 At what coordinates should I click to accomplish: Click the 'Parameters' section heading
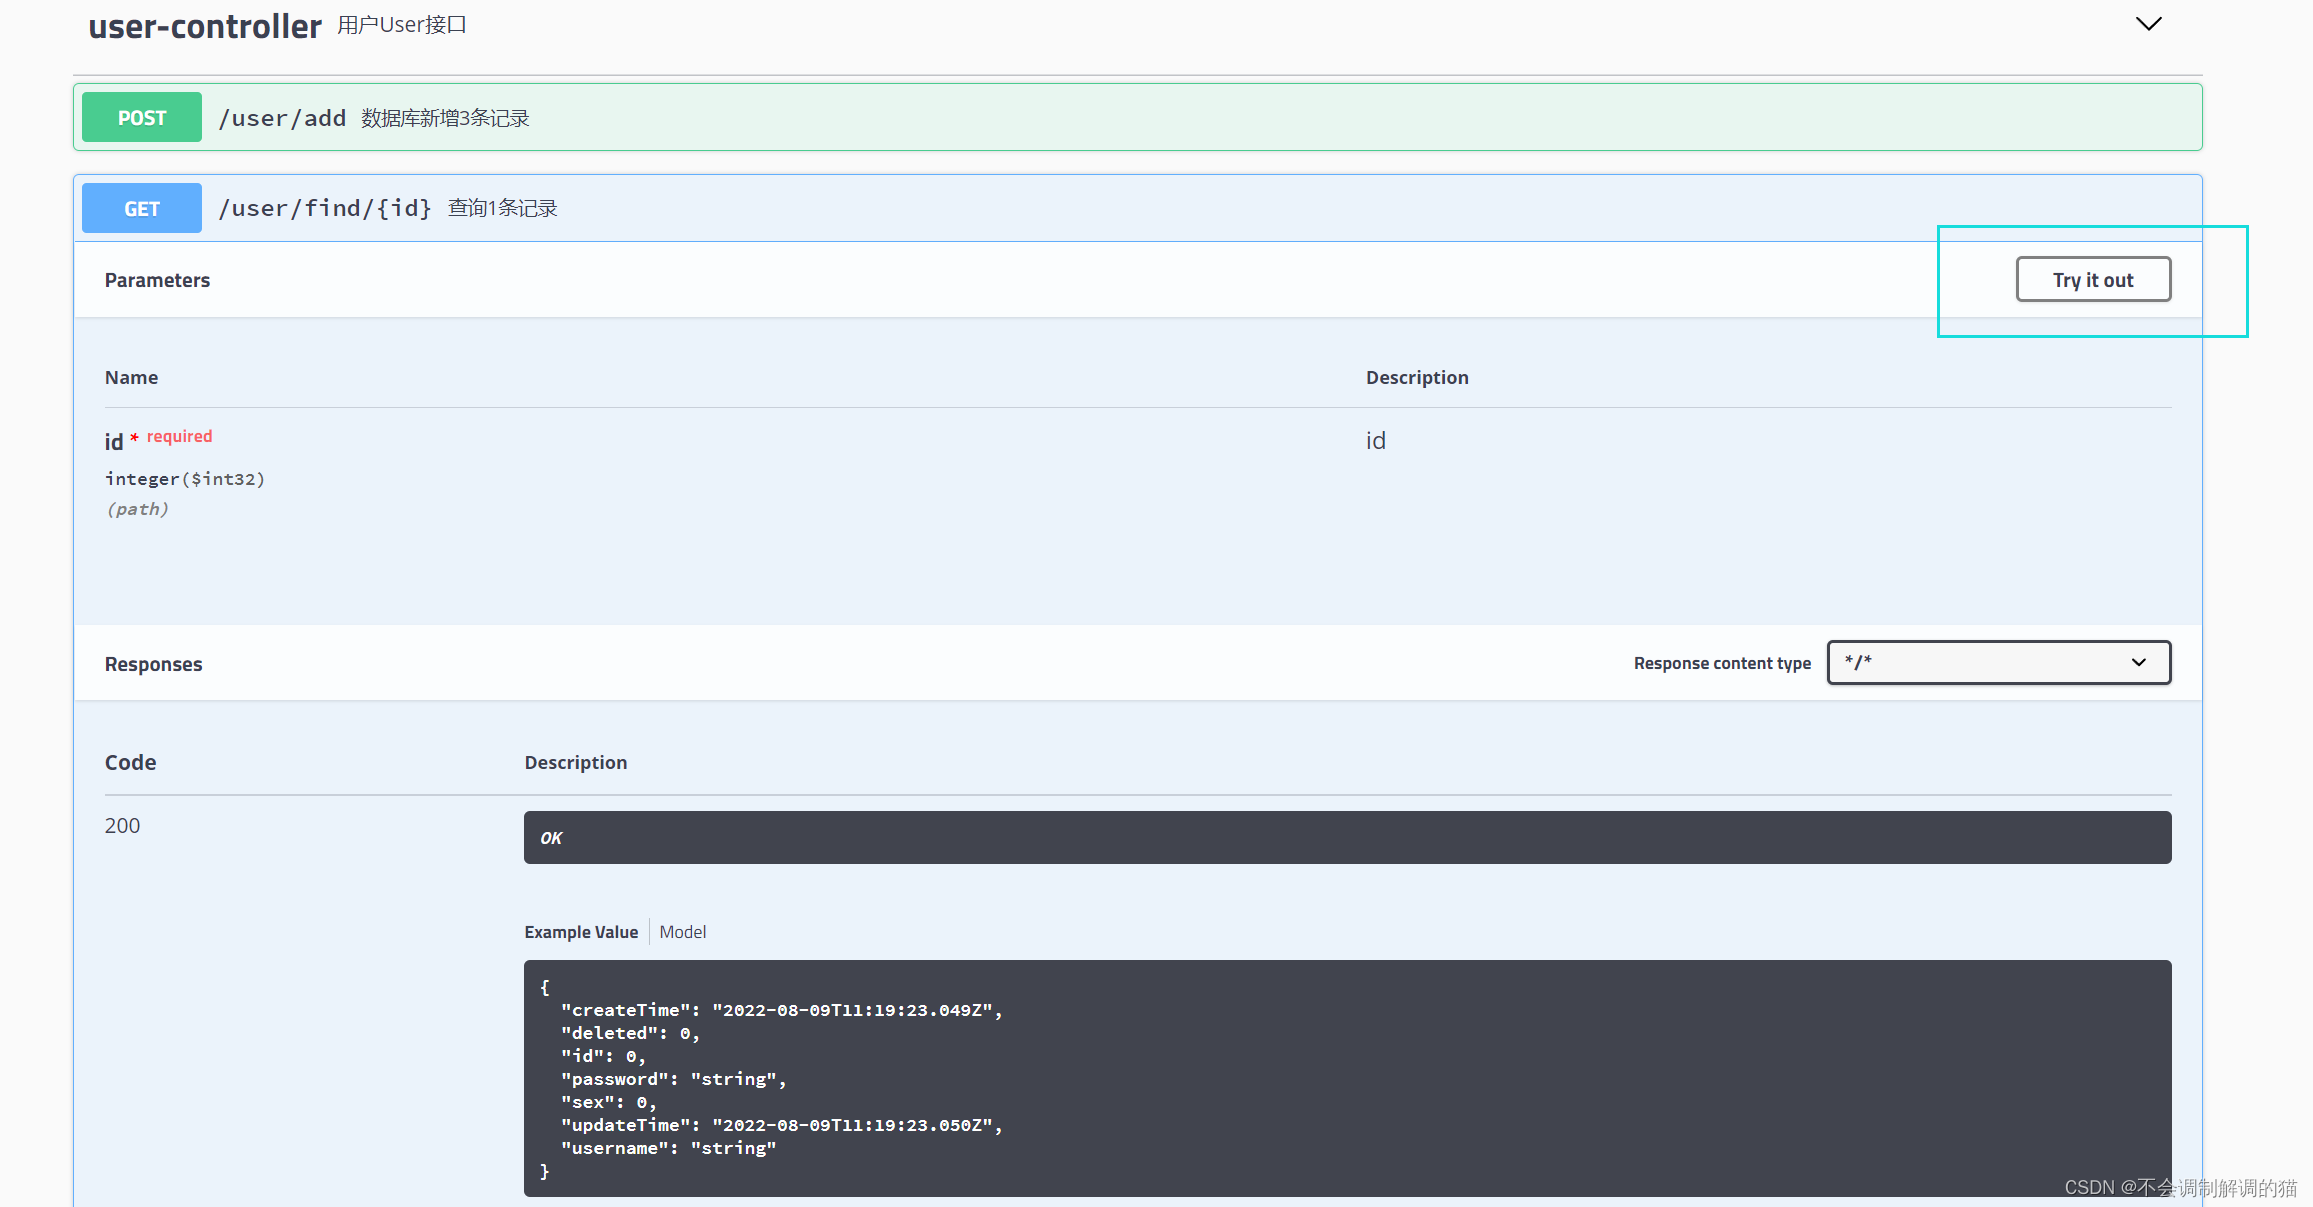(157, 280)
